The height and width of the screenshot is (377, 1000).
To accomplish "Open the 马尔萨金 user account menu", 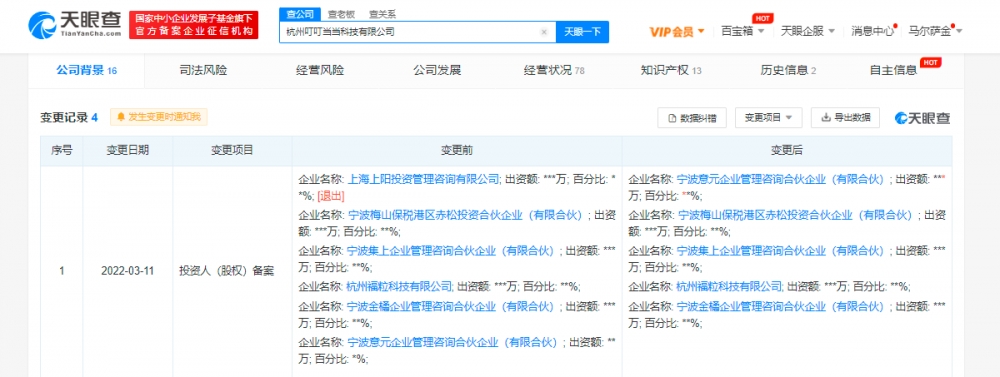I will (x=935, y=31).
